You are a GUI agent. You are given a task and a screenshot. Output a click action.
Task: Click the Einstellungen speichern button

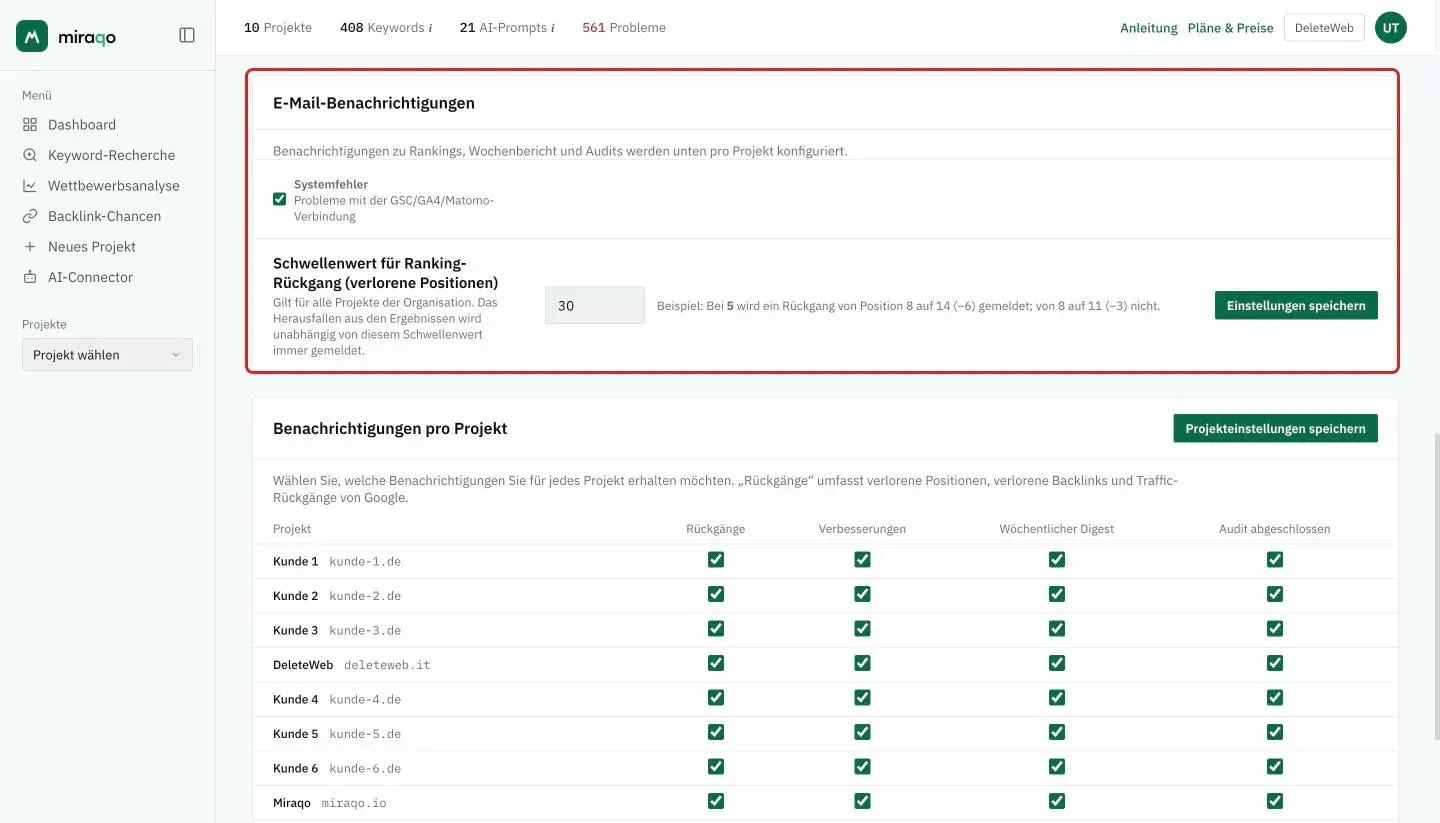click(x=1296, y=306)
